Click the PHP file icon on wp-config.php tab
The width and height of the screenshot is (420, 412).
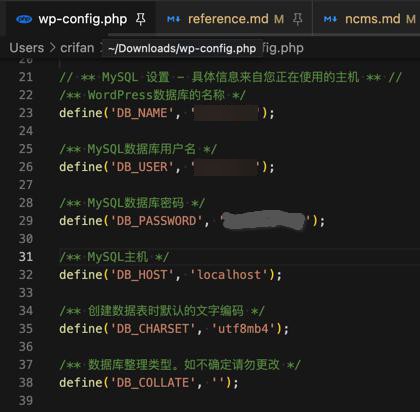click(24, 19)
